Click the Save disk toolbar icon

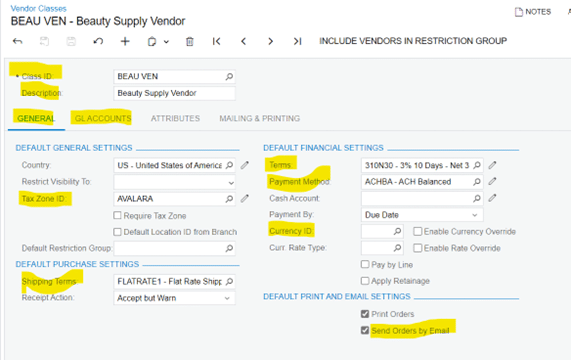(71, 41)
